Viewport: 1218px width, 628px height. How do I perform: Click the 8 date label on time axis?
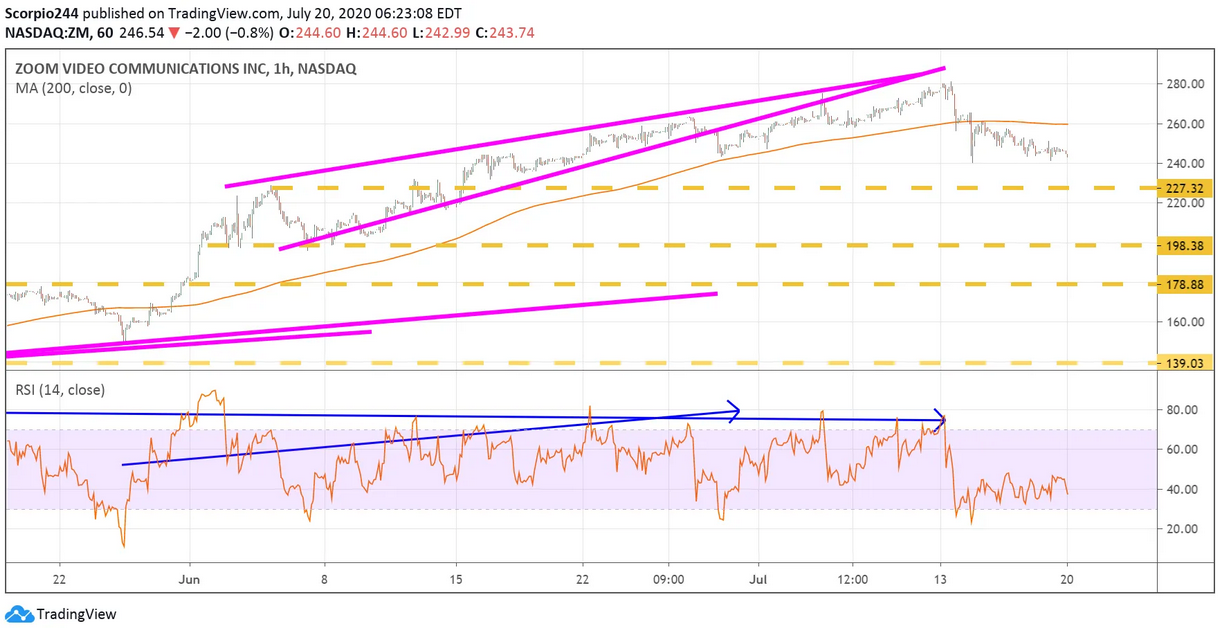click(x=323, y=579)
